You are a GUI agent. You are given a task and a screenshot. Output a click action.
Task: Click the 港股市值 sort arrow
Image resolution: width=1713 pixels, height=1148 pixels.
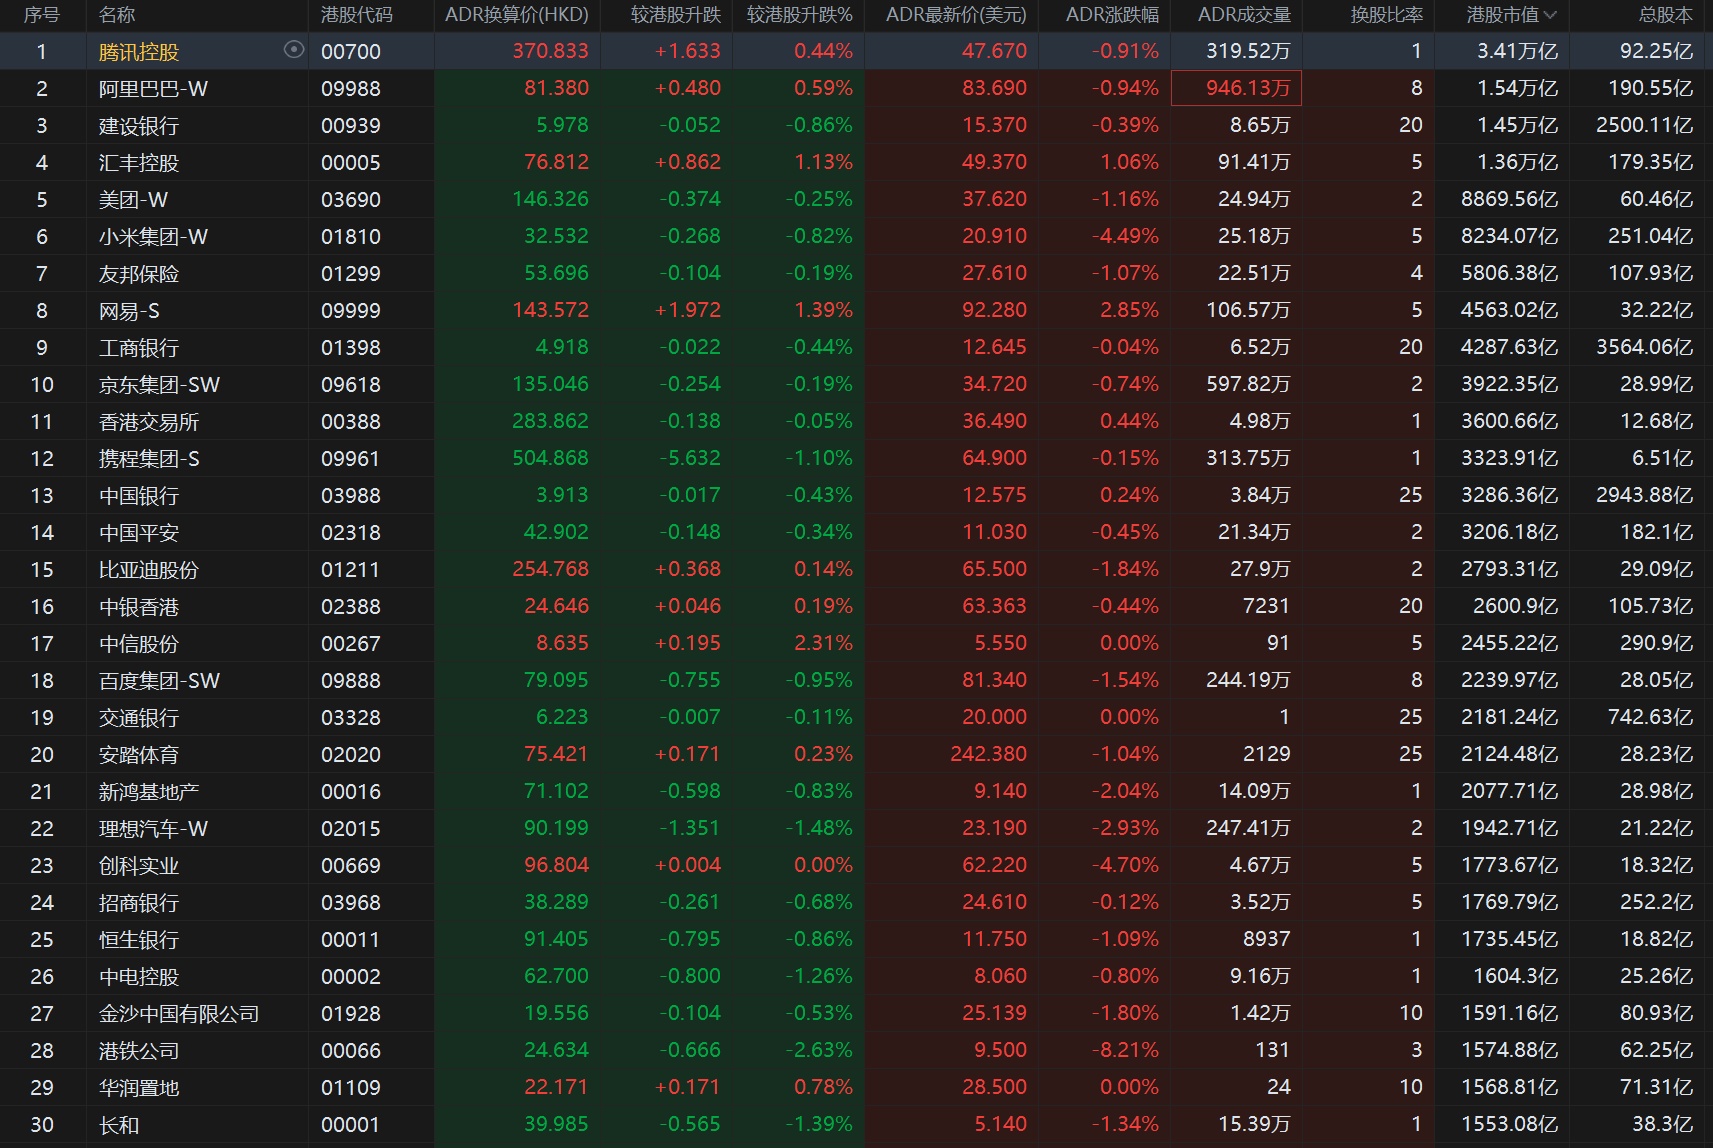pyautogui.click(x=1550, y=15)
